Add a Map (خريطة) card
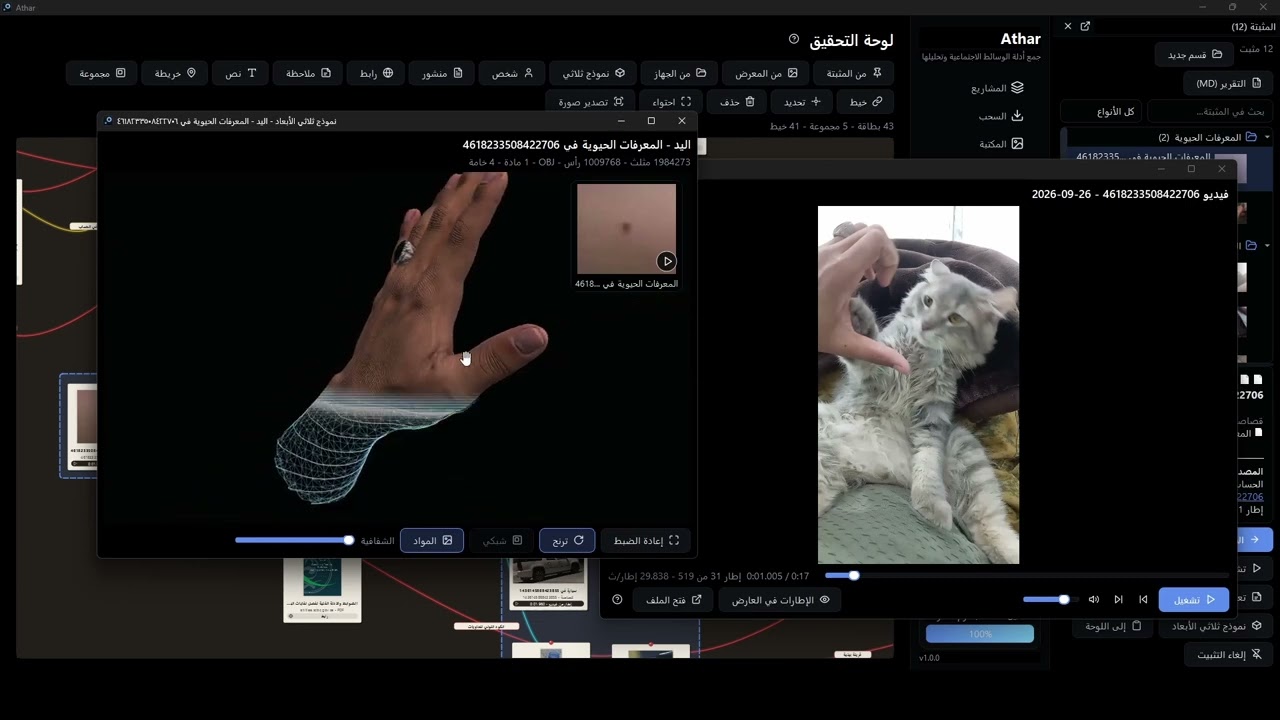Screen dimensions: 1280x720 click(x=175, y=73)
